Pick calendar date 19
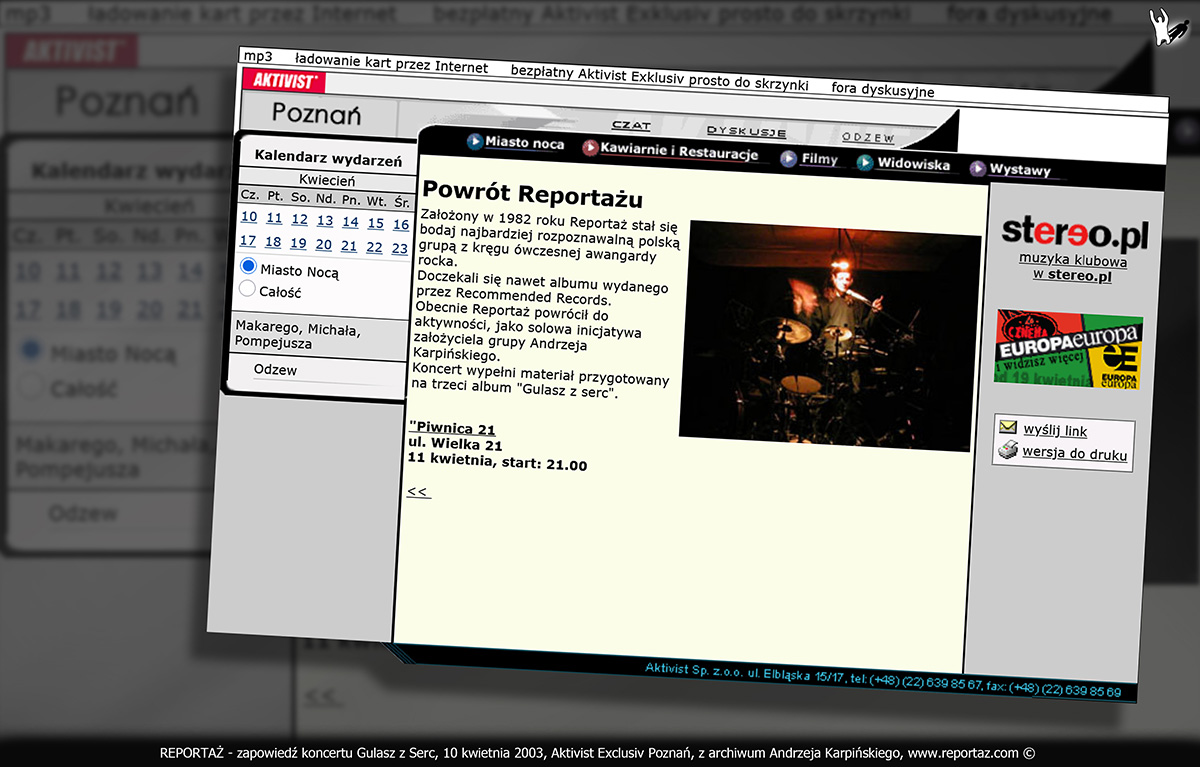 (x=298, y=243)
